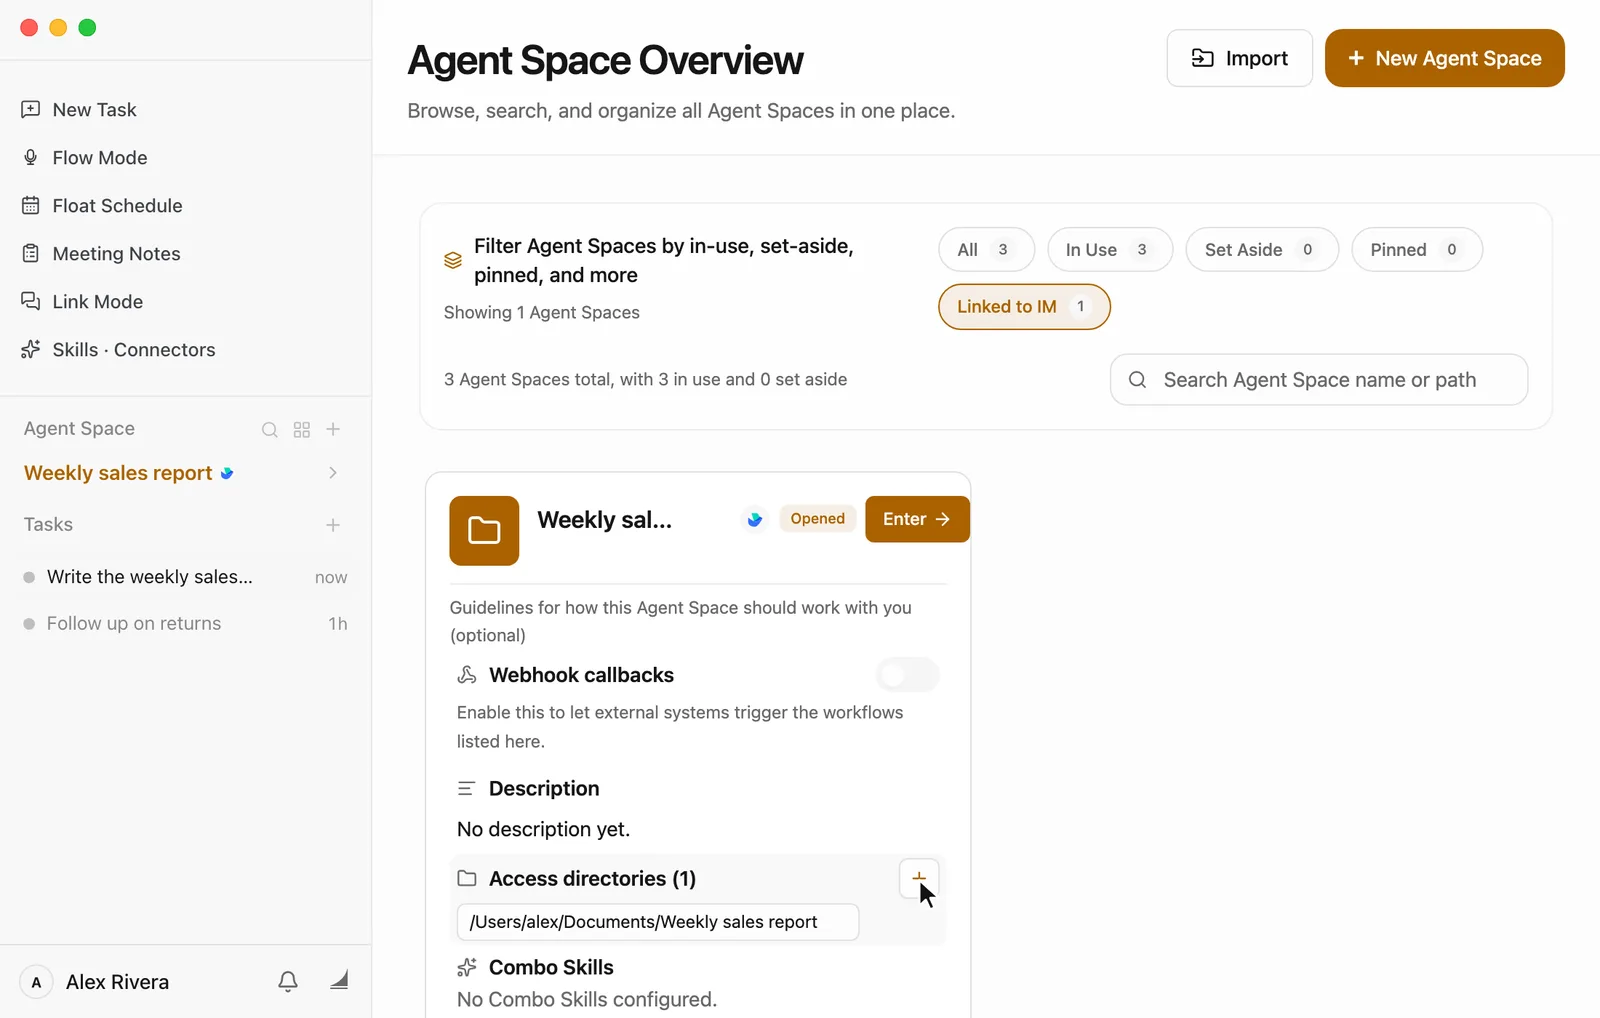Filter by Pinned agent spaces
This screenshot has height=1018, width=1600.
pyautogui.click(x=1417, y=250)
